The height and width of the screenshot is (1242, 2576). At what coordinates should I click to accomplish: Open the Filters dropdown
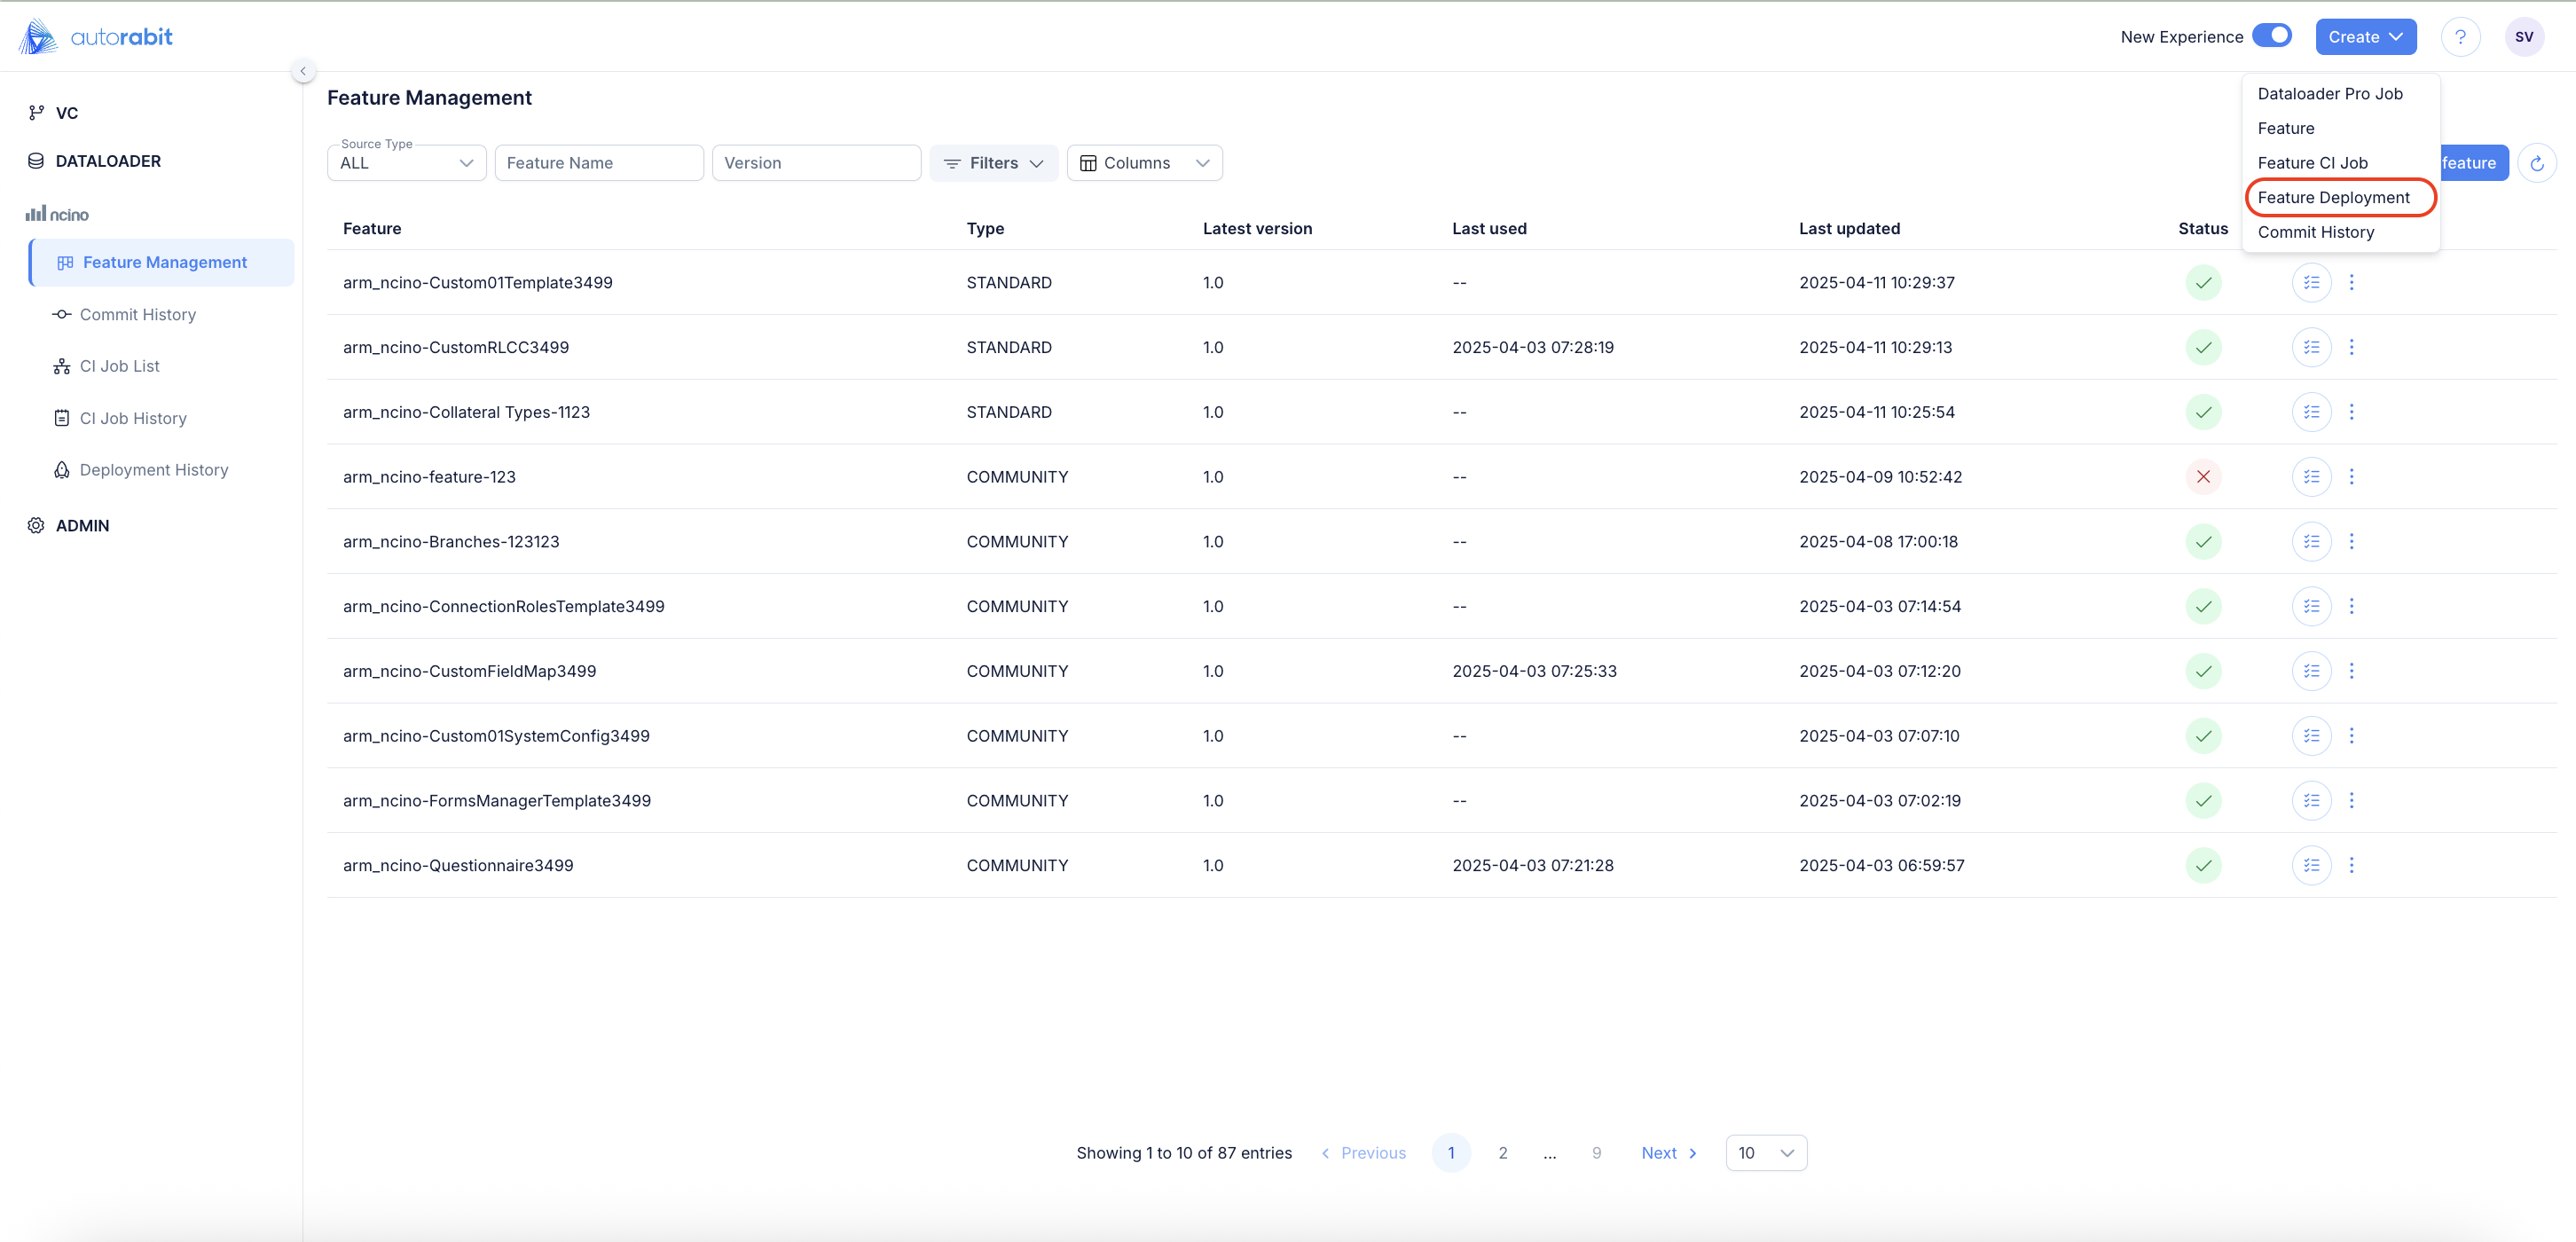click(x=993, y=163)
